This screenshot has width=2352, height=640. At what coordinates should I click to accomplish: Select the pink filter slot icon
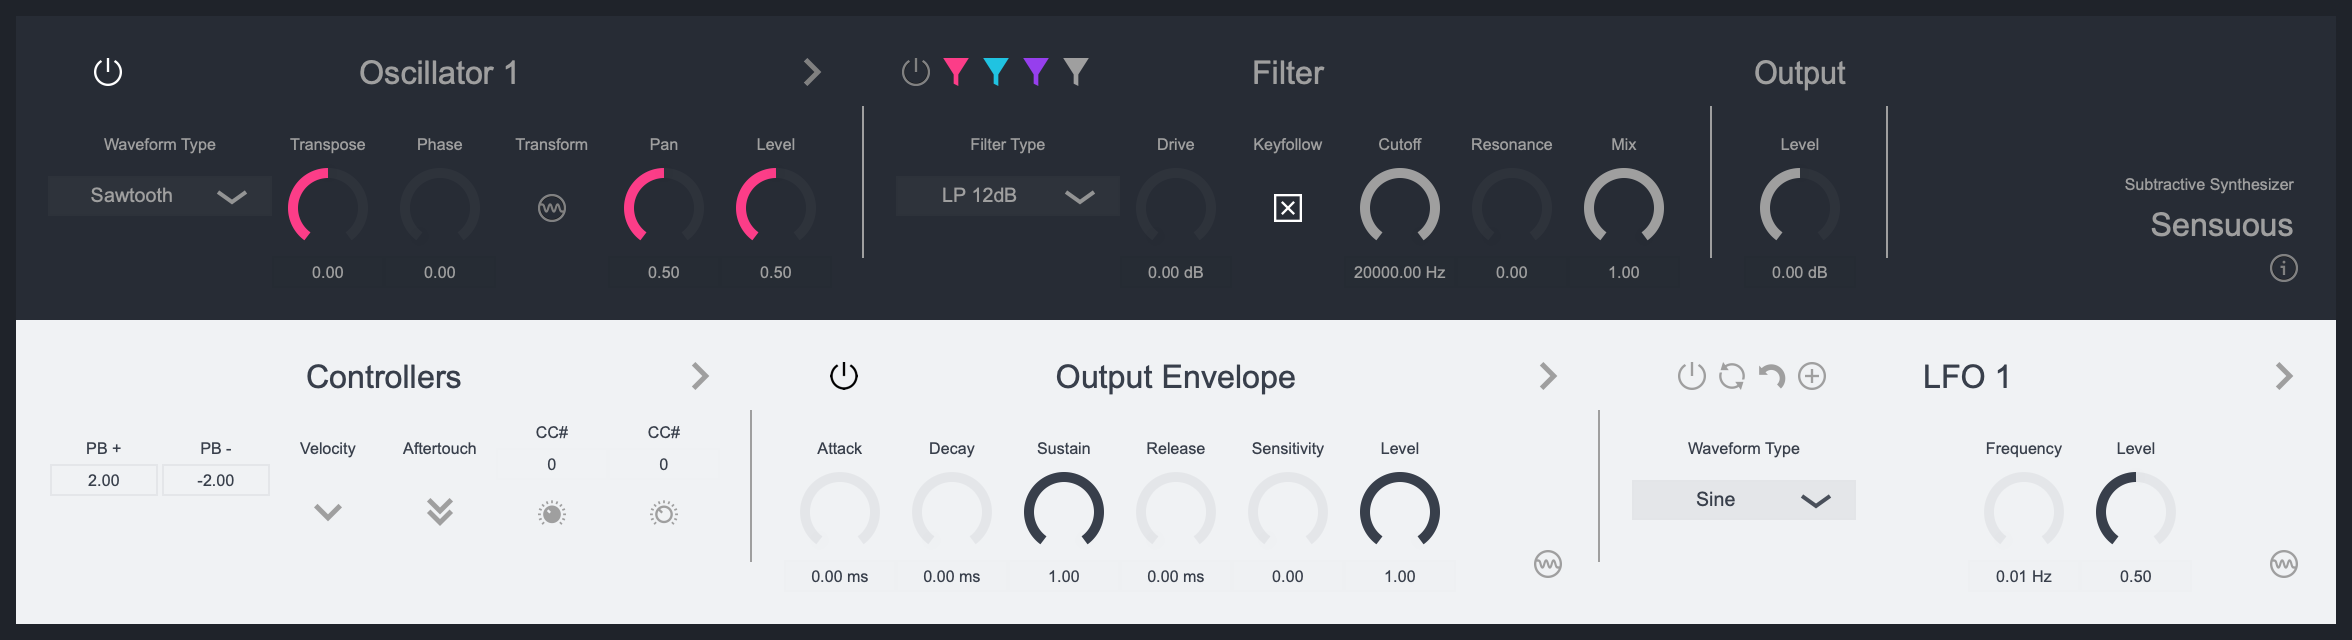coord(956,72)
